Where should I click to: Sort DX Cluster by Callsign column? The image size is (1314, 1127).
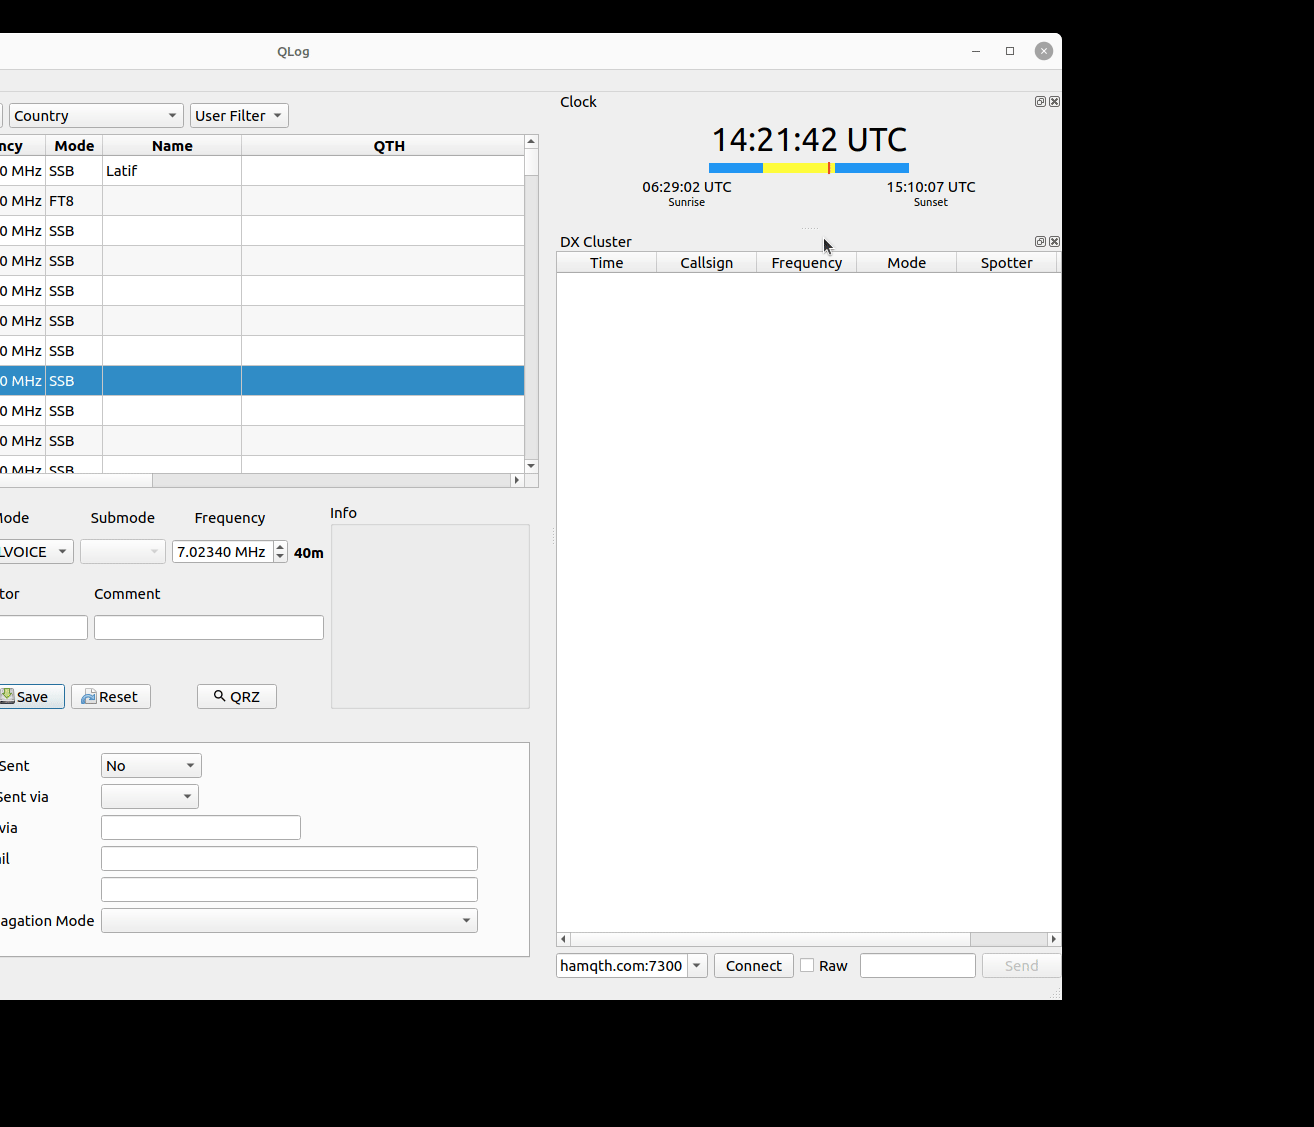coord(706,263)
